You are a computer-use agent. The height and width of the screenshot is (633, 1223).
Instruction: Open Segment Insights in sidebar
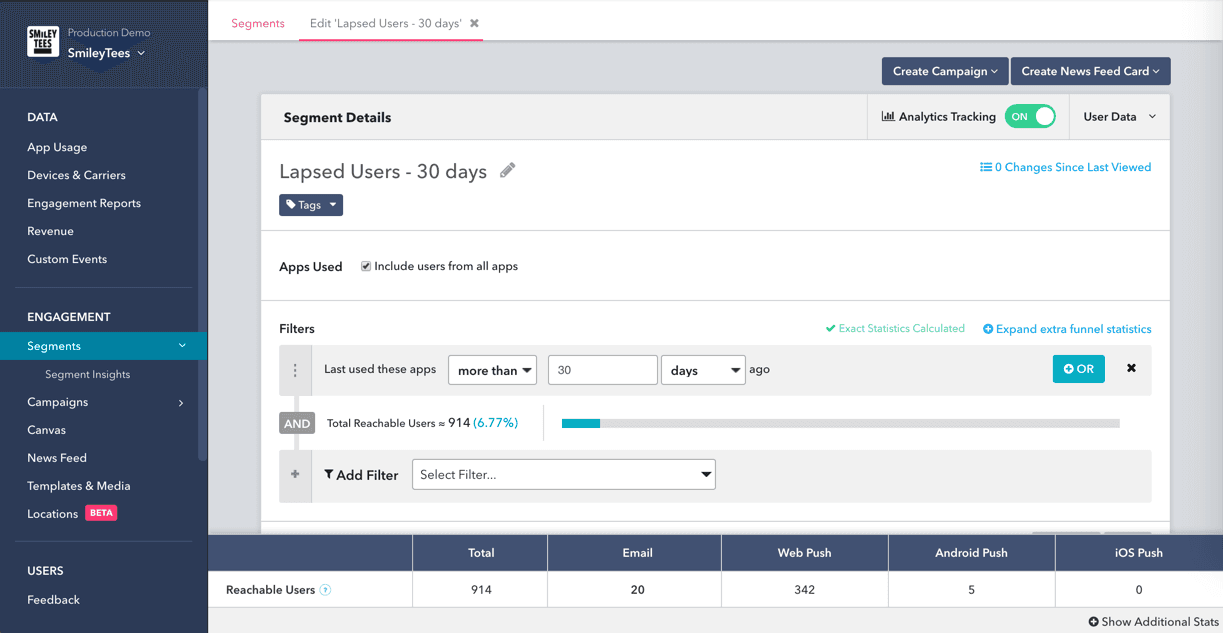(x=88, y=374)
